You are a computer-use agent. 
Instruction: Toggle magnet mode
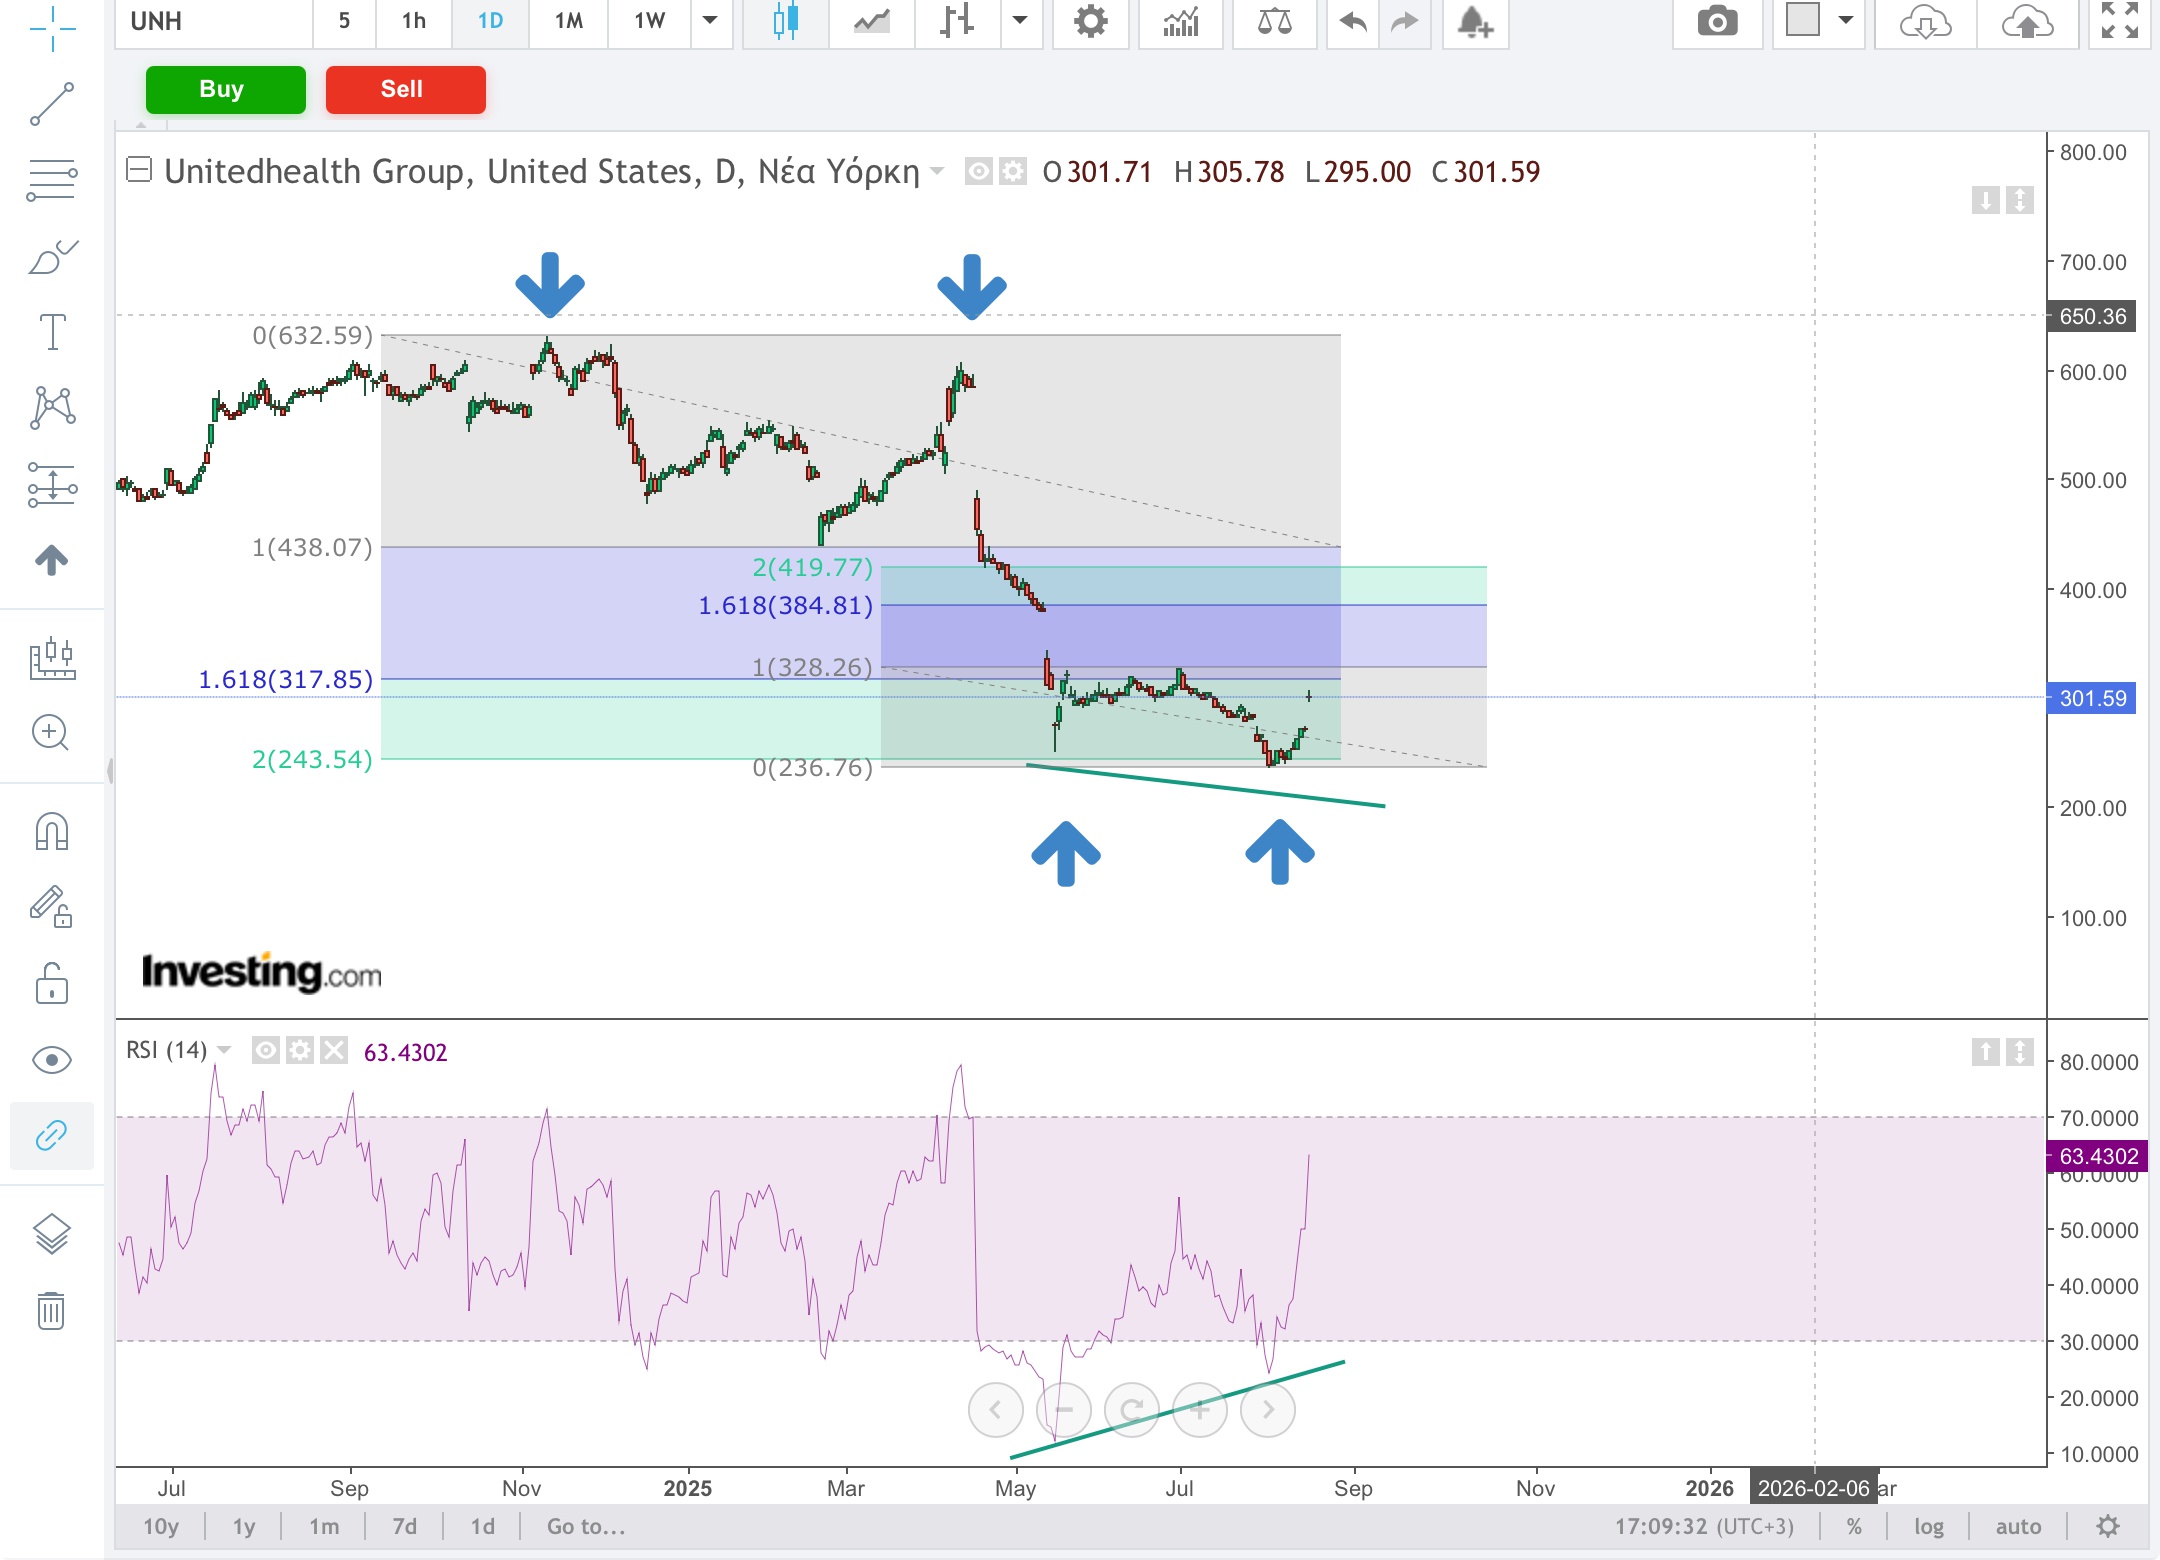(52, 831)
